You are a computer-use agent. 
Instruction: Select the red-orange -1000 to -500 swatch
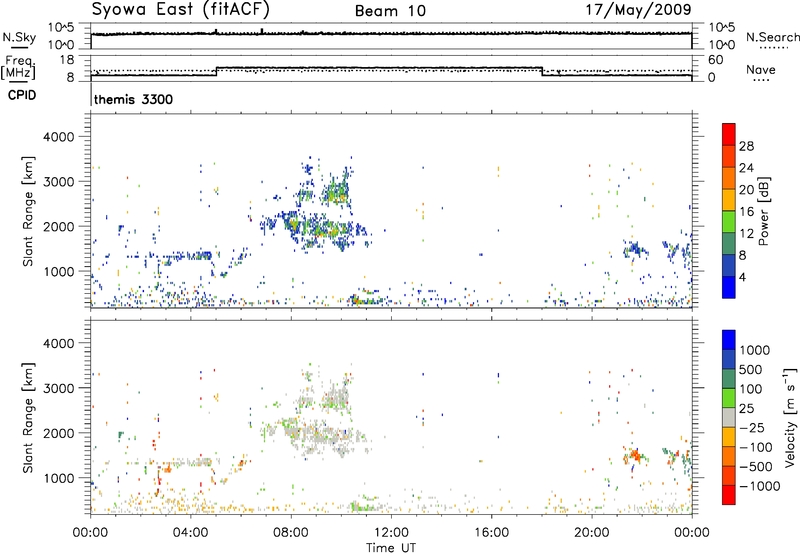[729, 475]
